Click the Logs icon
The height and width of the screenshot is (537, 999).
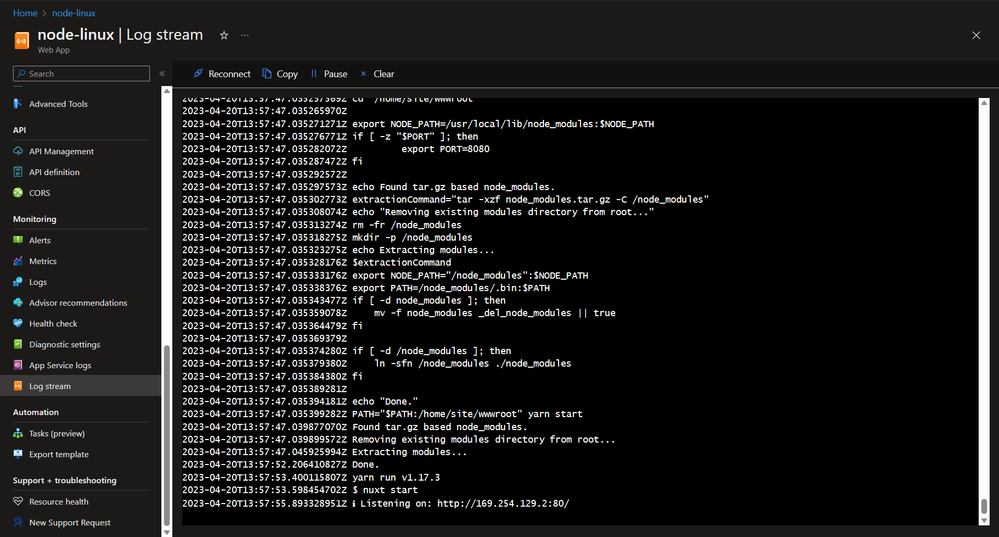point(18,282)
